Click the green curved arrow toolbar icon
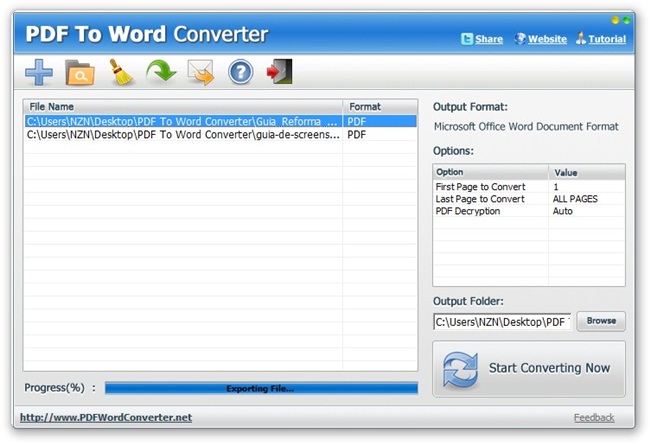Viewport: 650px width, 445px height. tap(161, 71)
